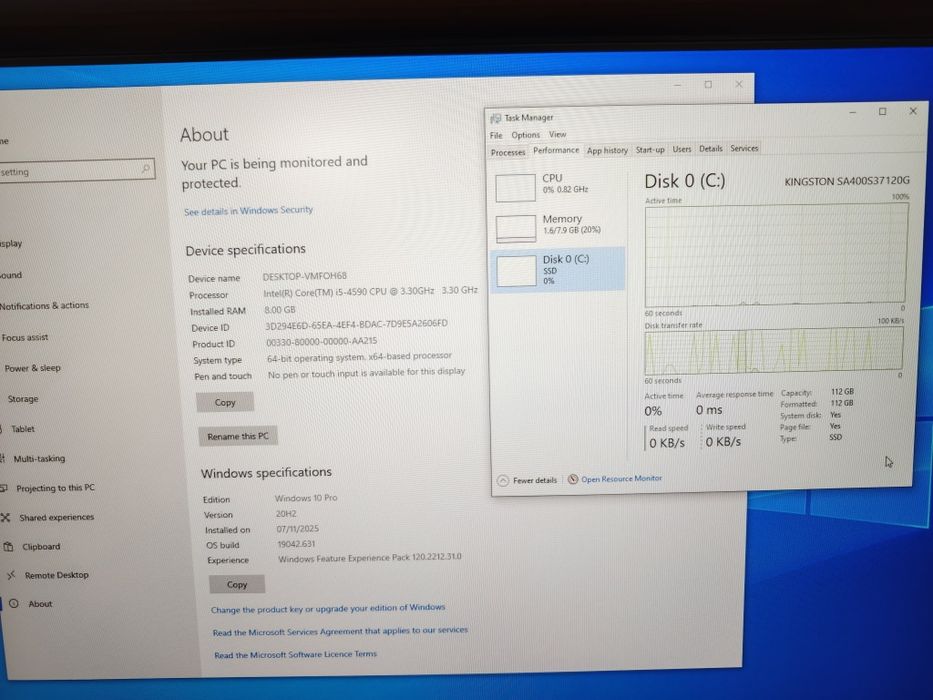This screenshot has height=700, width=933.
Task: Copy the device specifications
Action: point(225,402)
